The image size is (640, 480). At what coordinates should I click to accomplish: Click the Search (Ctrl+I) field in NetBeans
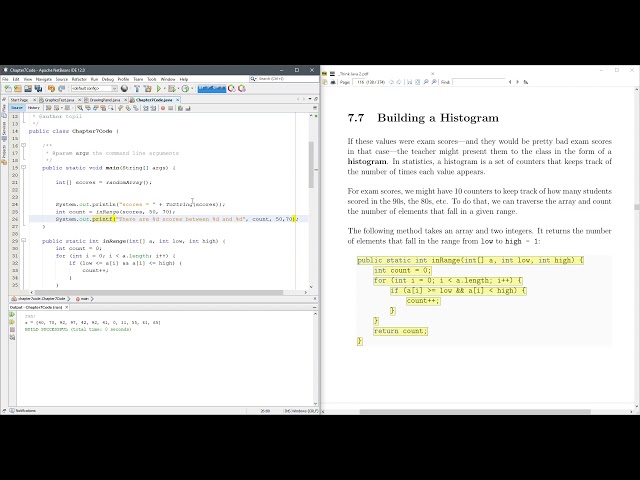pyautogui.click(x=284, y=79)
